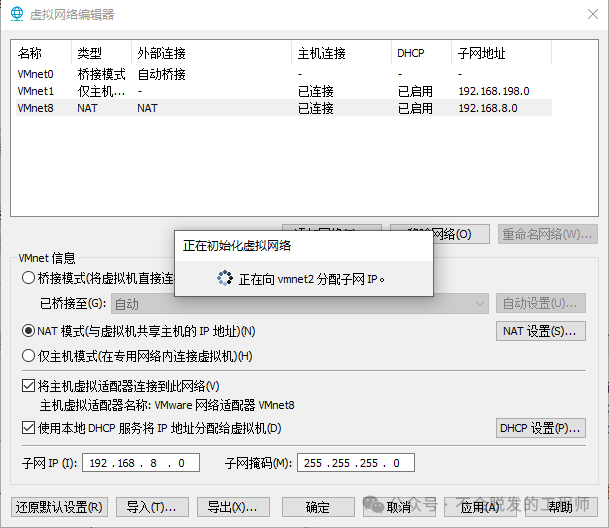
Task: Click subnet address 192.168.198.0
Action: point(494,91)
